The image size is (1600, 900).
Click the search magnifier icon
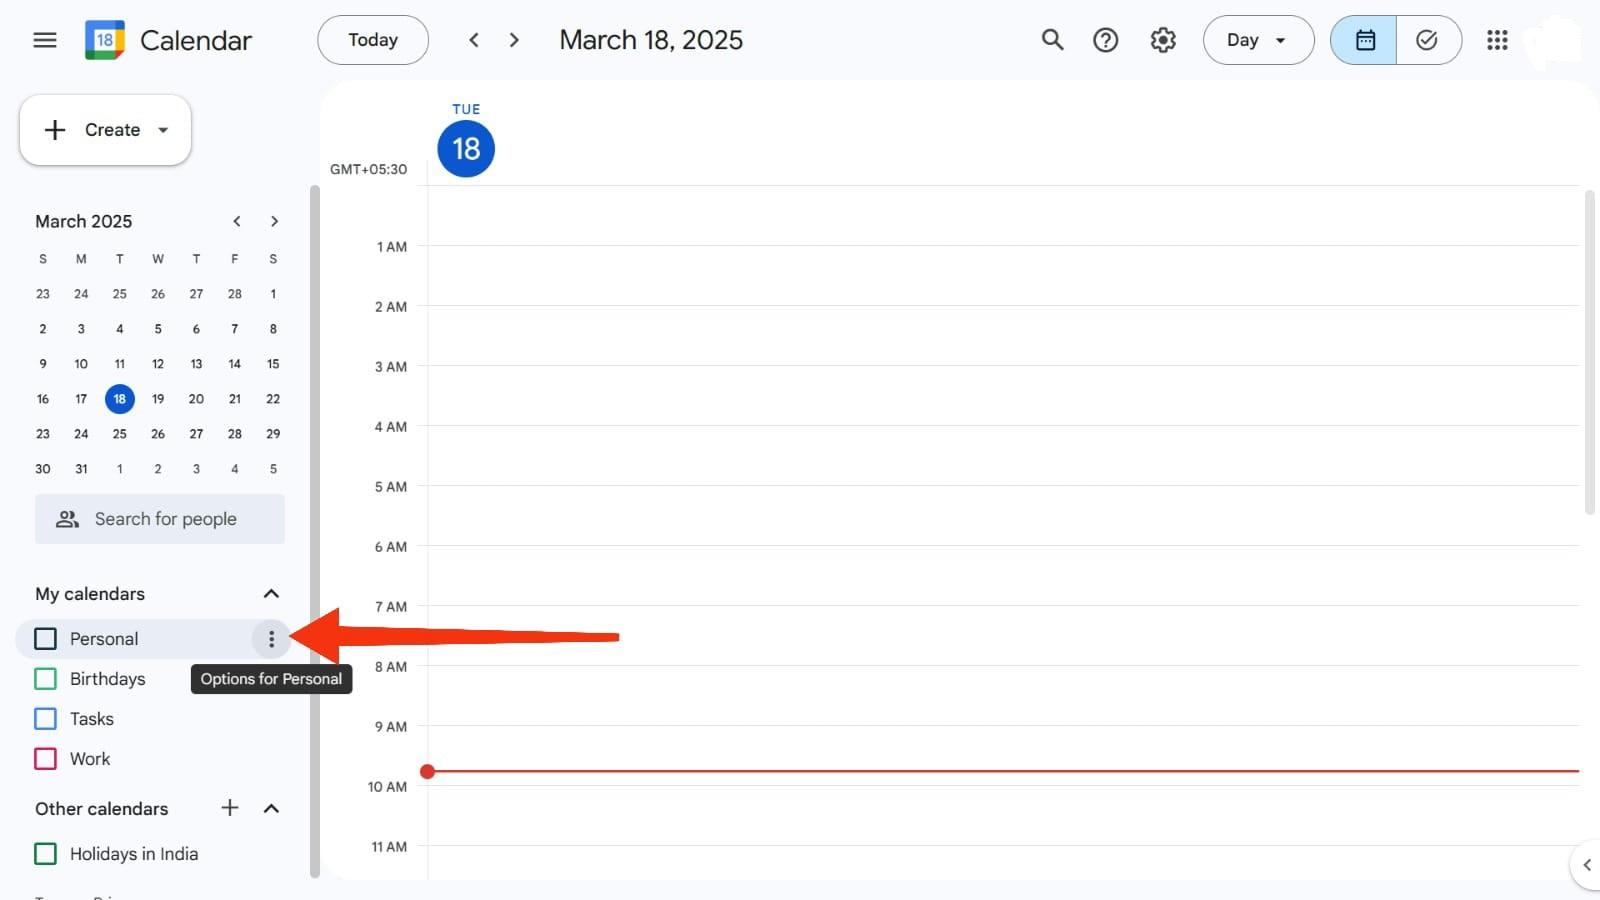[1052, 40]
